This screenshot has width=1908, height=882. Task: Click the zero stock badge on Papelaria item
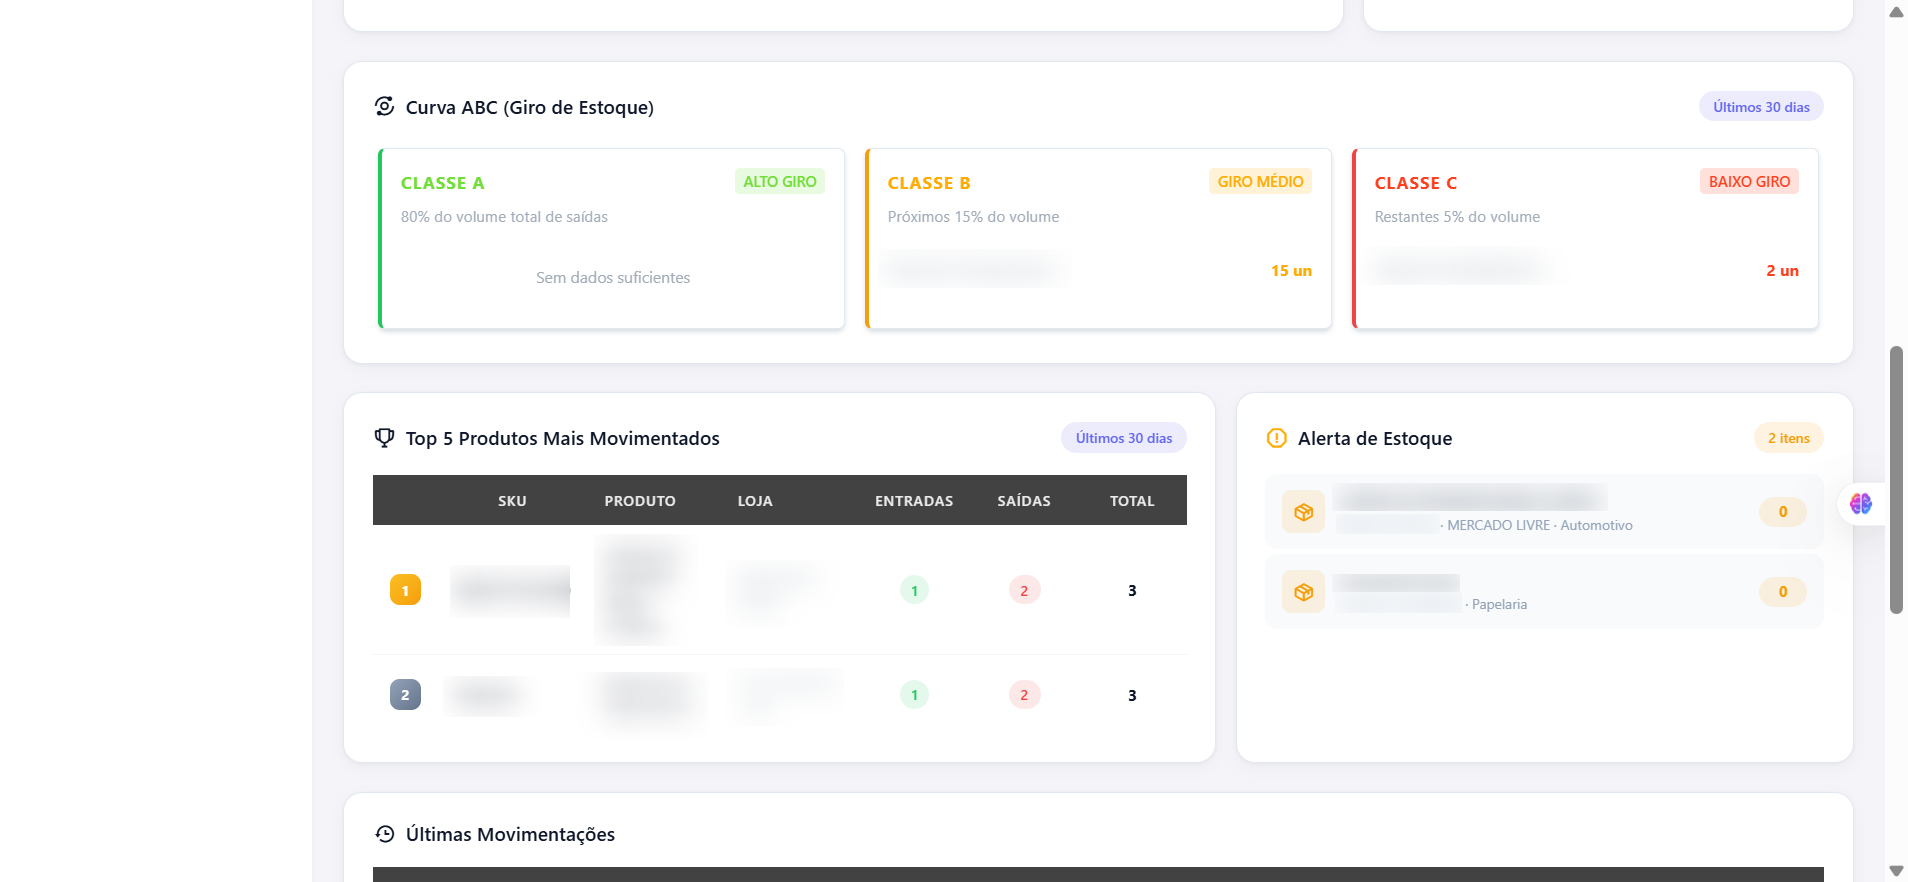coord(1783,592)
